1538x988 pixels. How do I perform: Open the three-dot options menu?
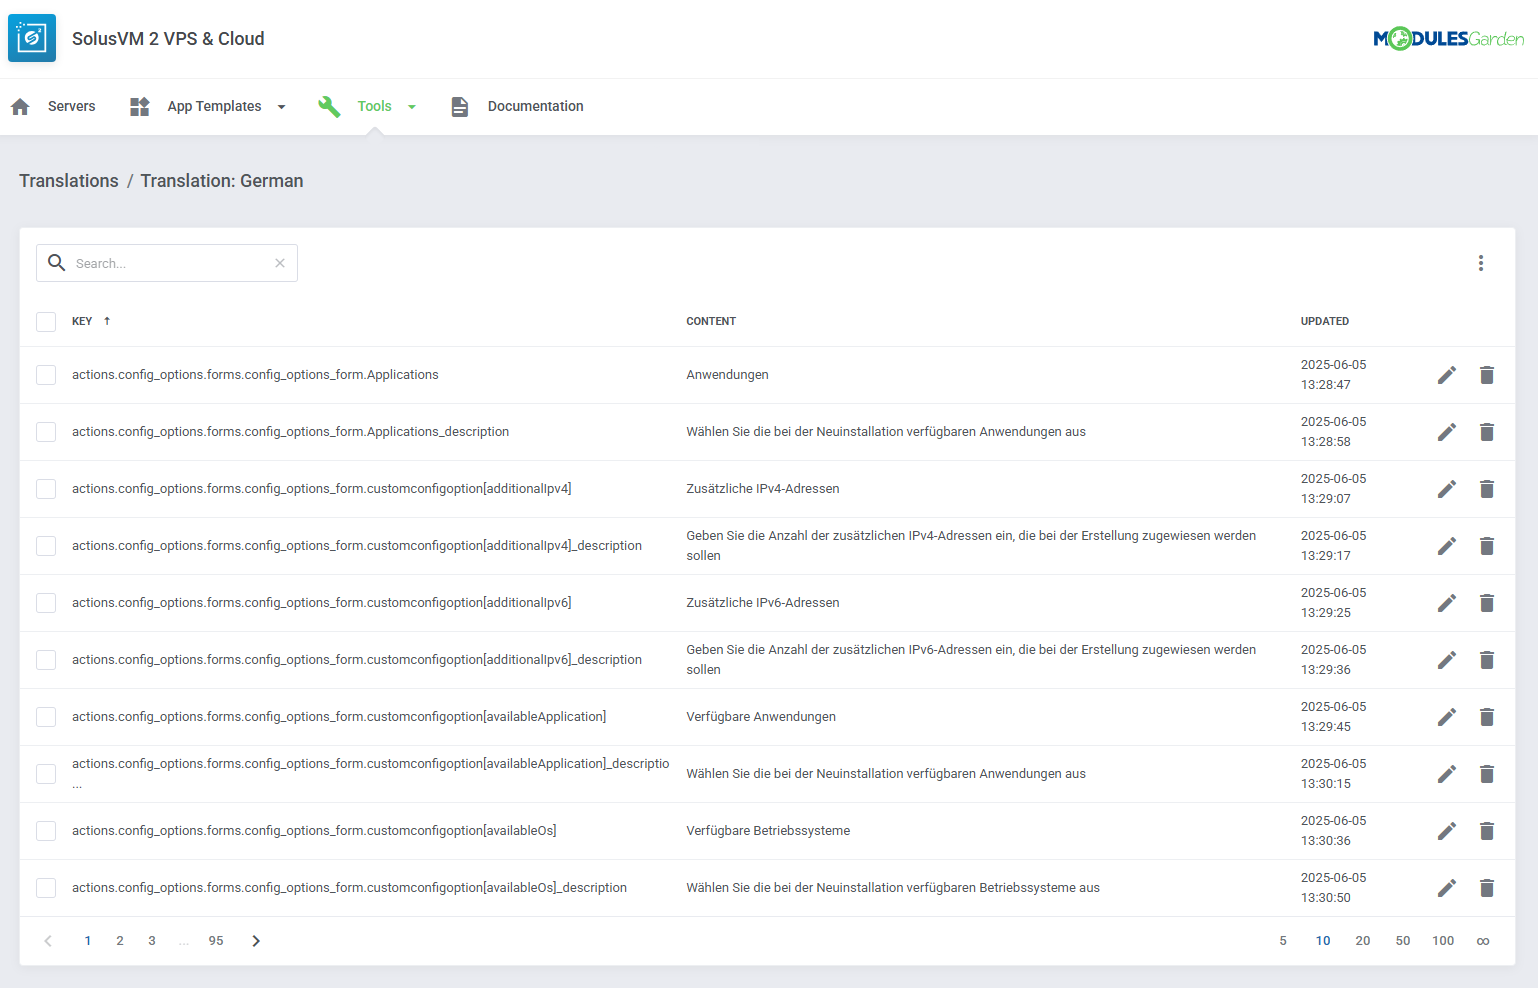coord(1481,263)
